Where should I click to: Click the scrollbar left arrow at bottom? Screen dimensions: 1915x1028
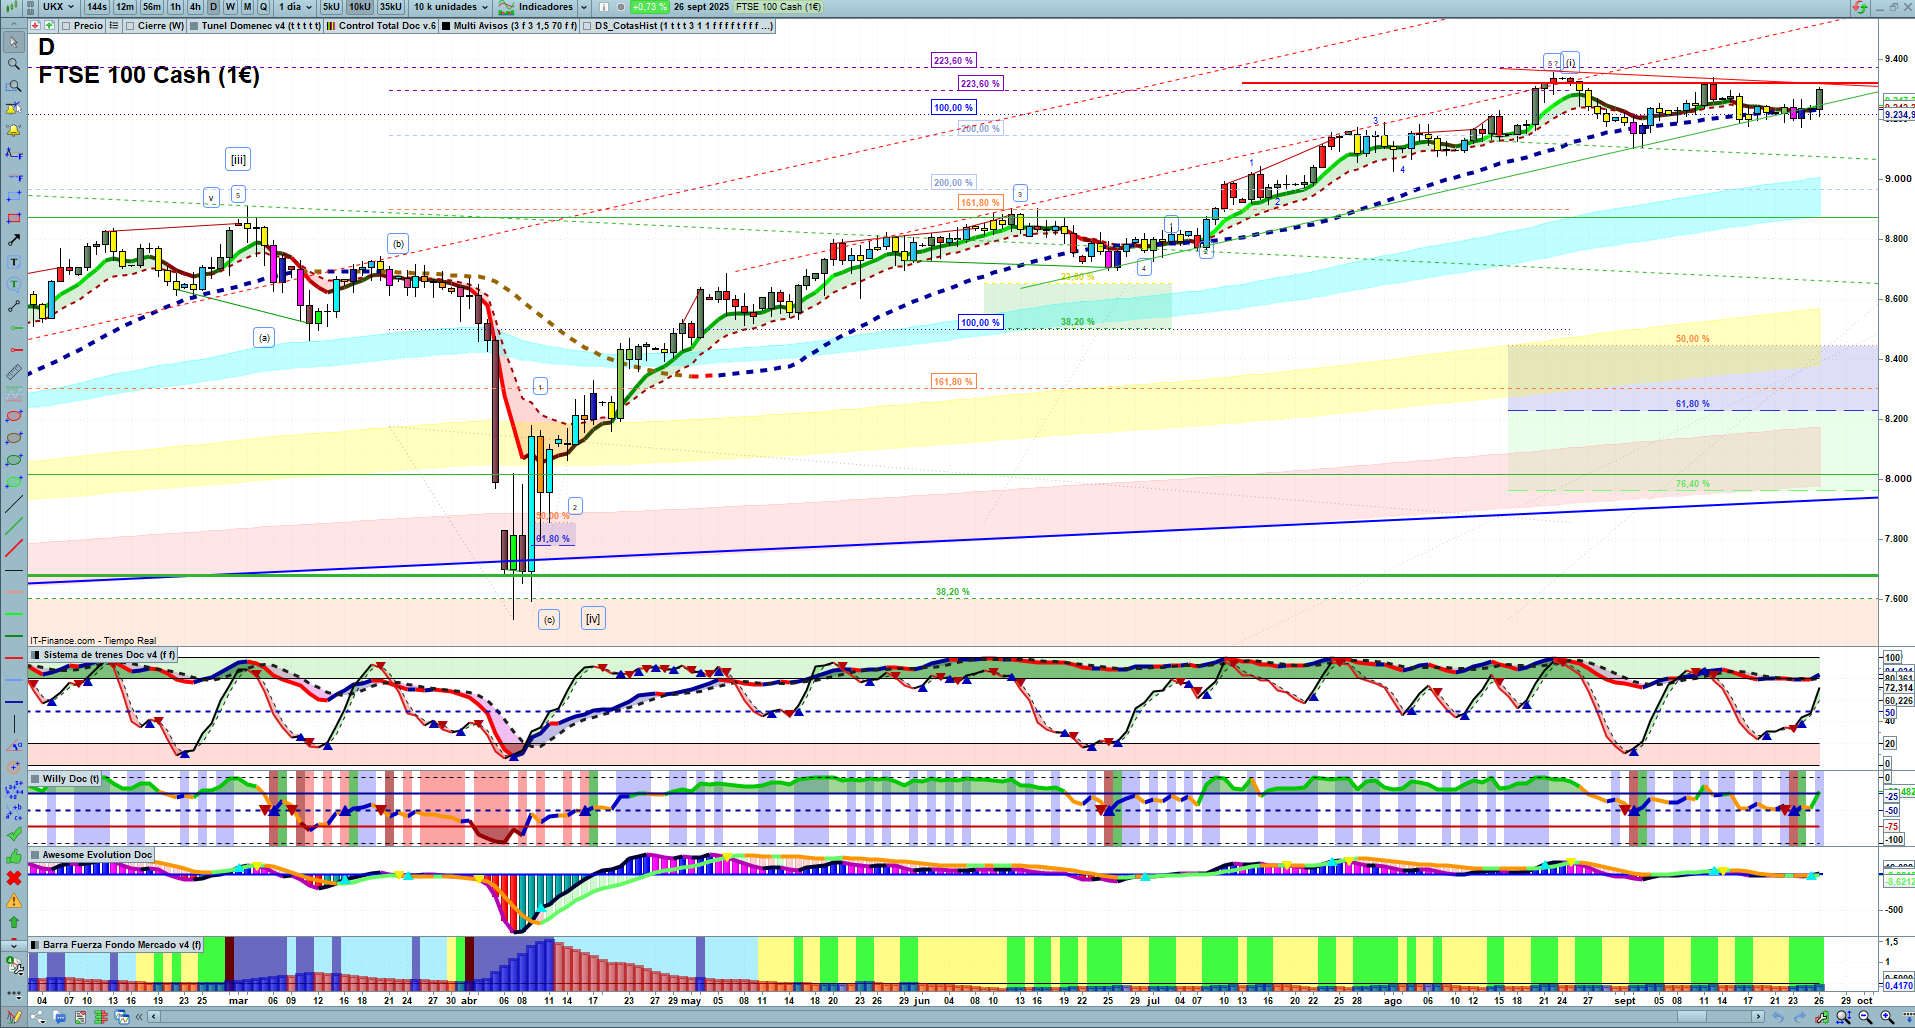[x=153, y=1017]
